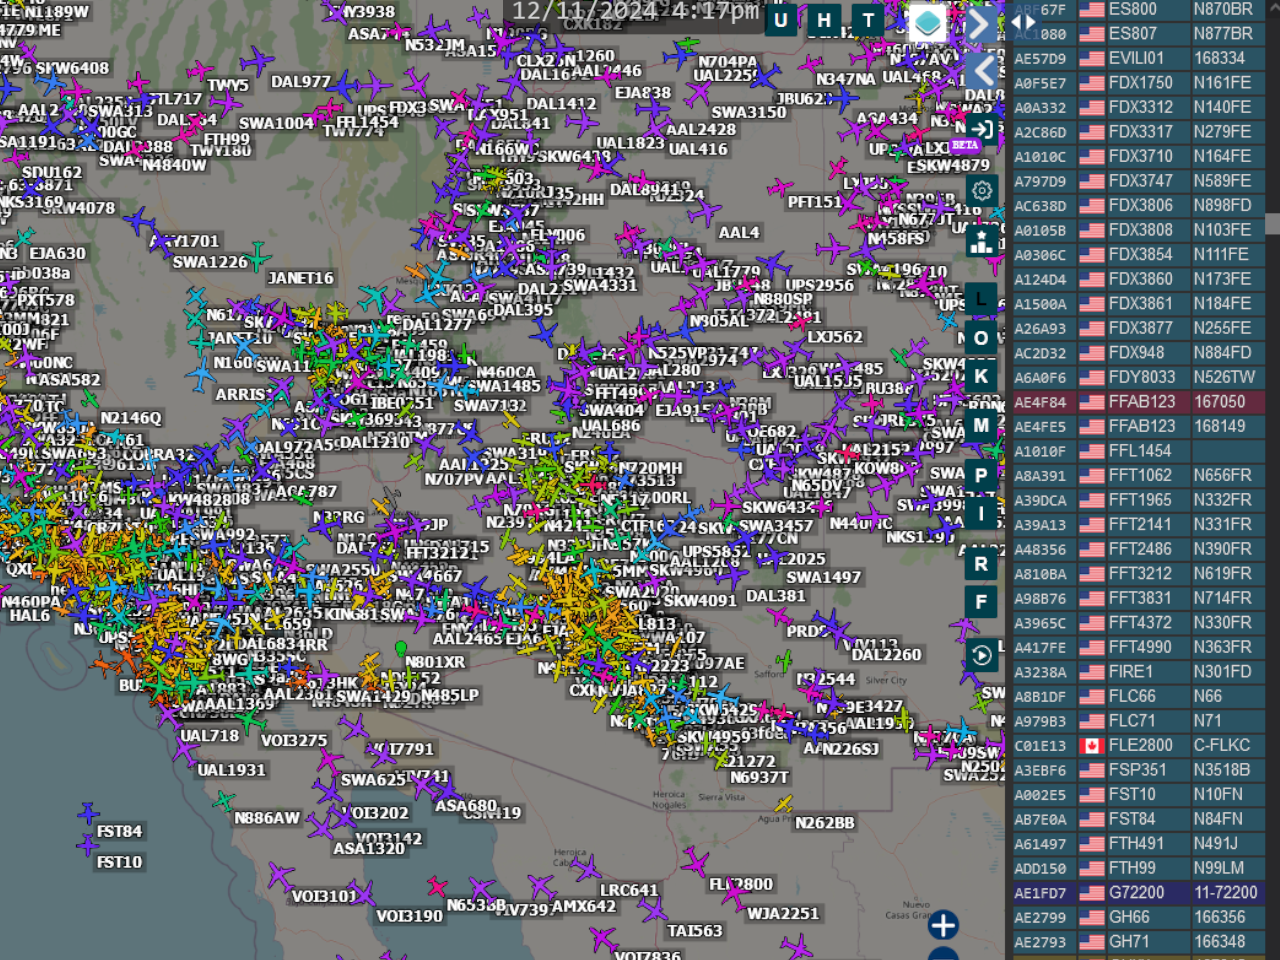The width and height of the screenshot is (1280, 960).
Task: Click the login arrow icon with BETA badge
Action: tap(982, 129)
